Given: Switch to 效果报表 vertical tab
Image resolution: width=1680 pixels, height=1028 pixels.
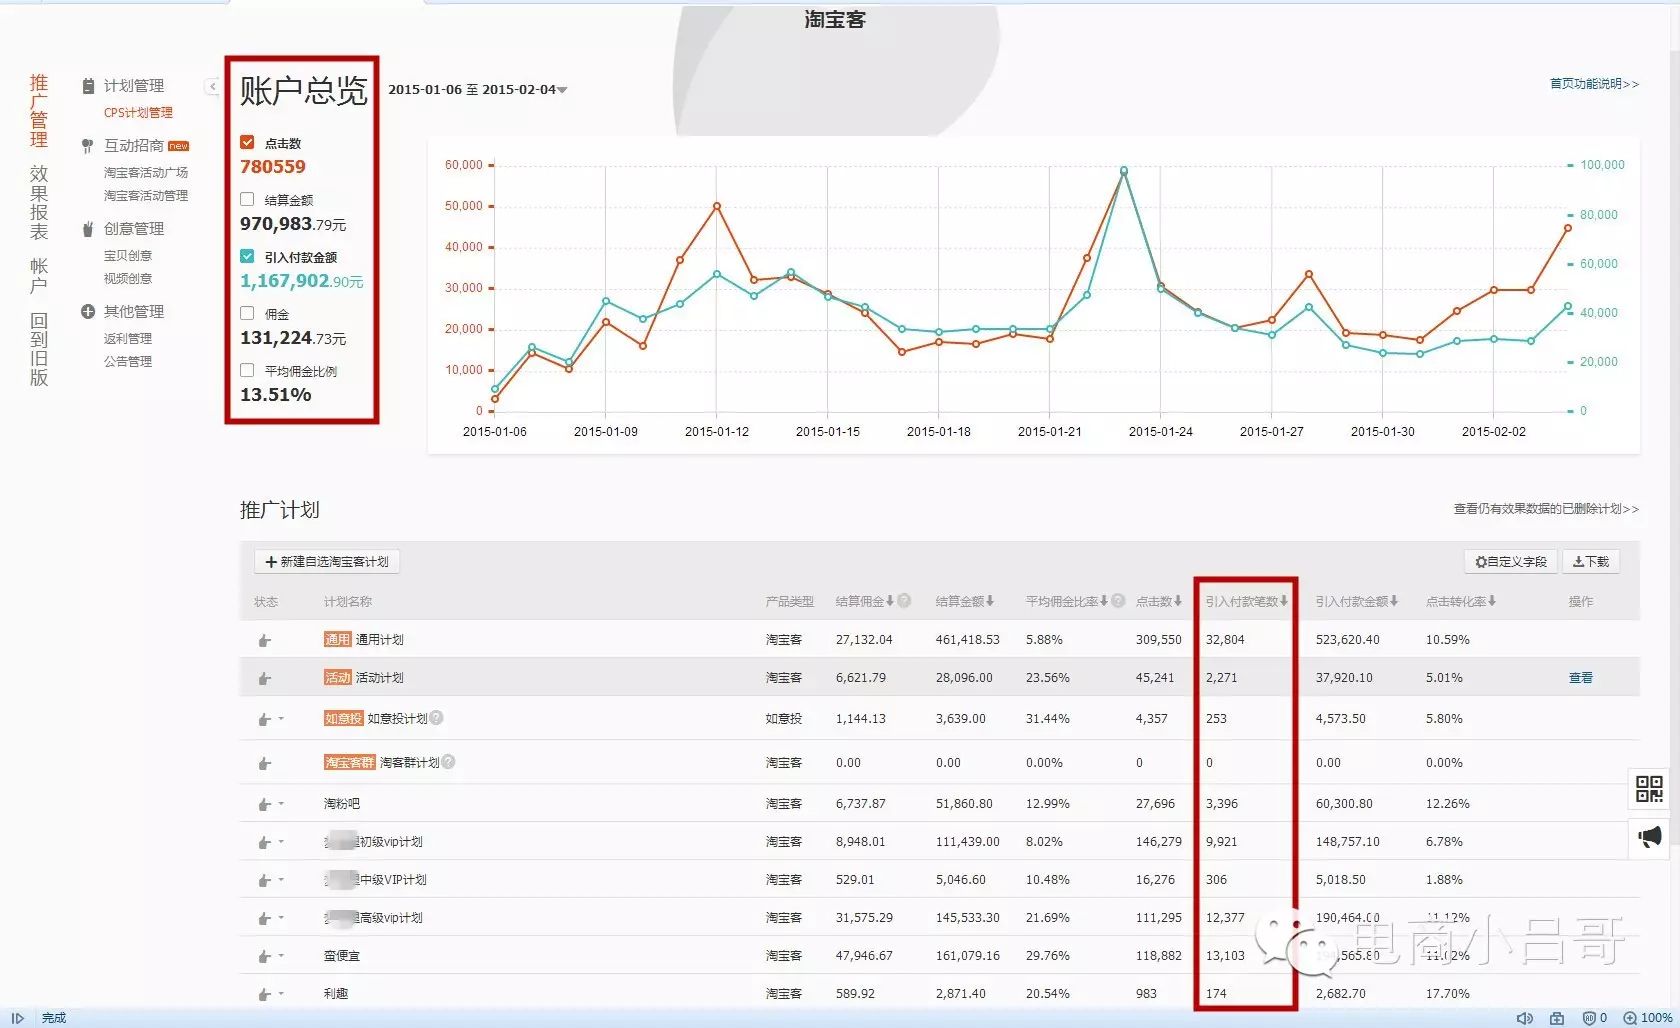Looking at the screenshot, I should 39,203.
